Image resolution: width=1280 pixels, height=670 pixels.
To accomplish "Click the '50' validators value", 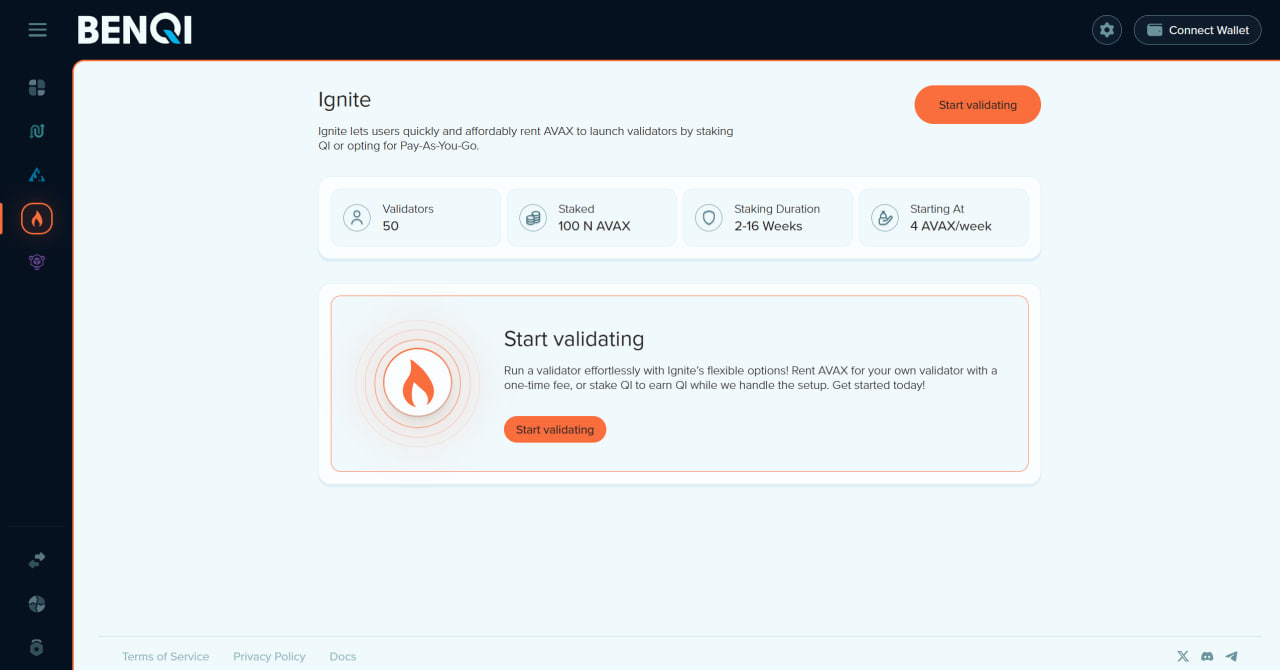I will pos(391,226).
